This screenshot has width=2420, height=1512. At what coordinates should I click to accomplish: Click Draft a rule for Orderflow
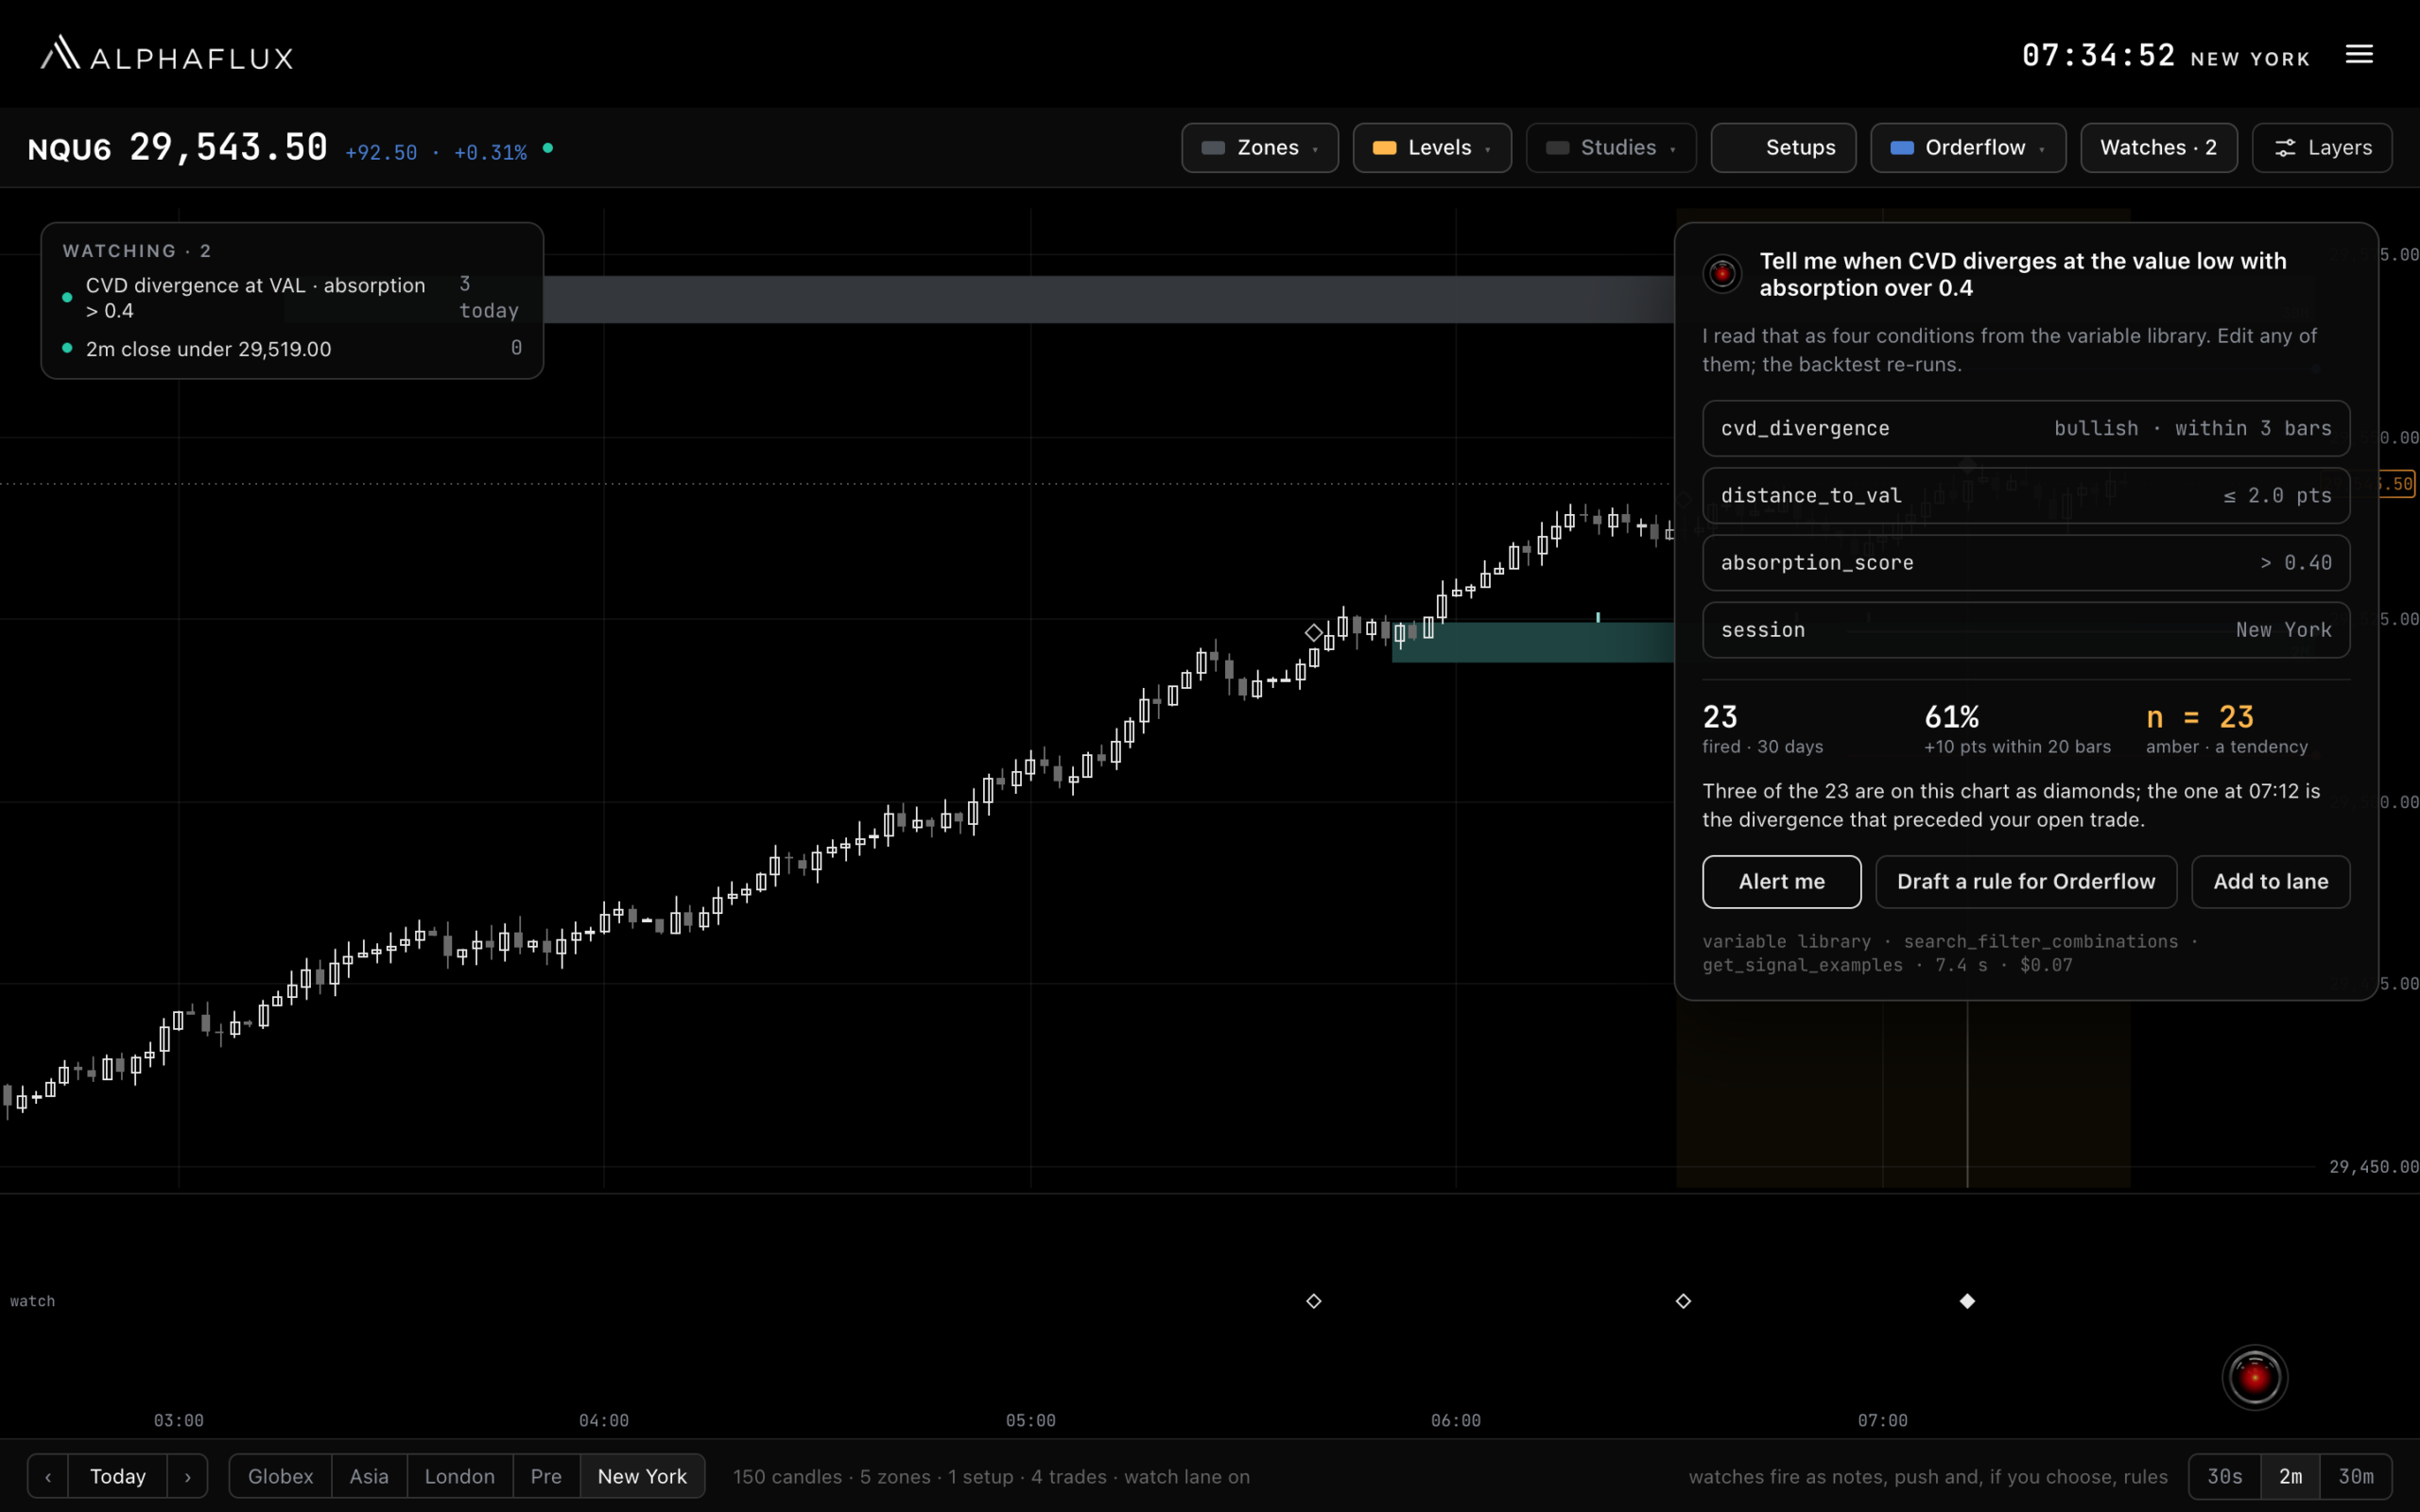pyautogui.click(x=2026, y=881)
